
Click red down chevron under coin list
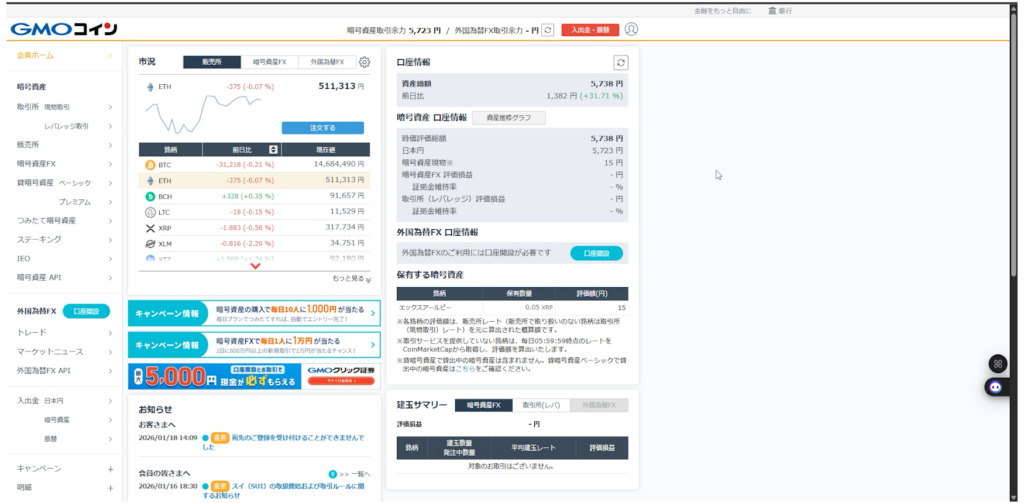click(255, 267)
